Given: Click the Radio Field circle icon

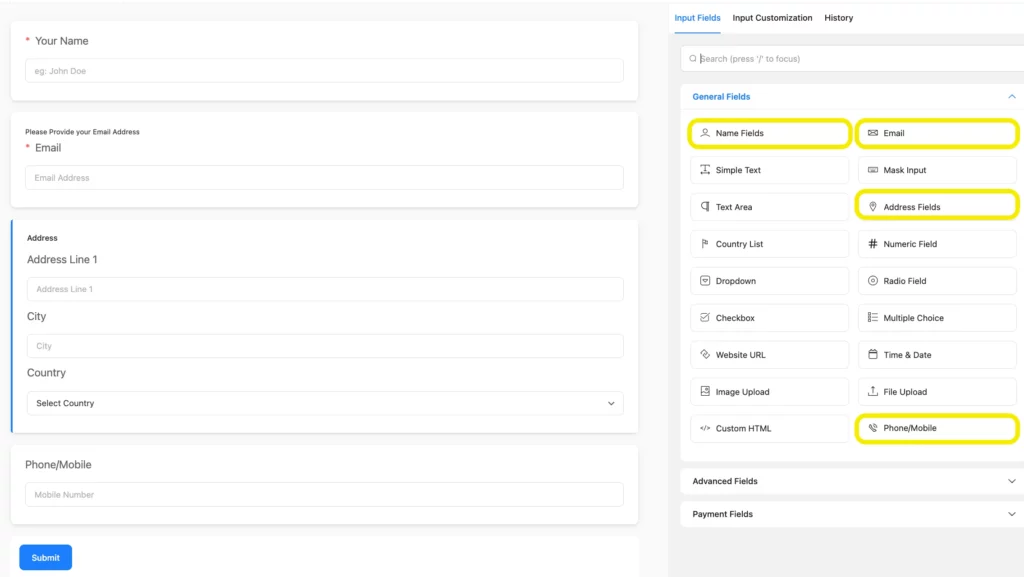Looking at the screenshot, I should pos(872,281).
